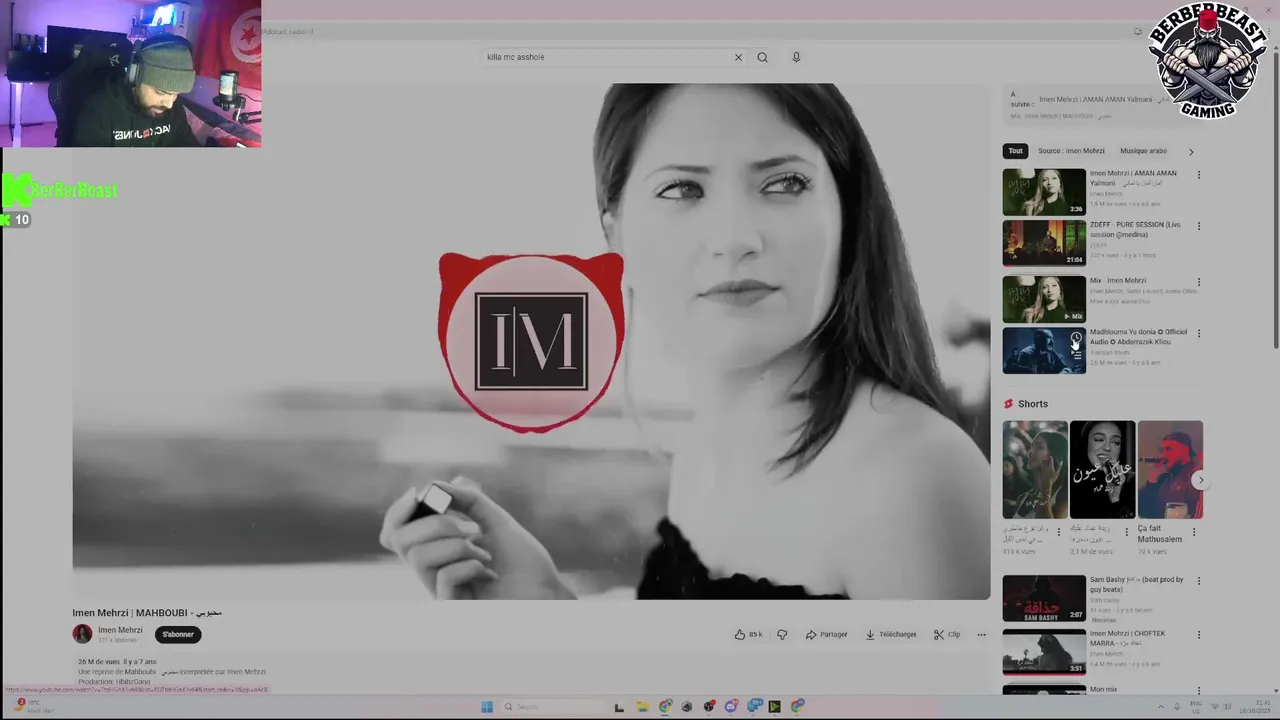The height and width of the screenshot is (720, 1280).
Task: Open menu for ZDEFF PURE SESSION video
Action: point(1198,226)
